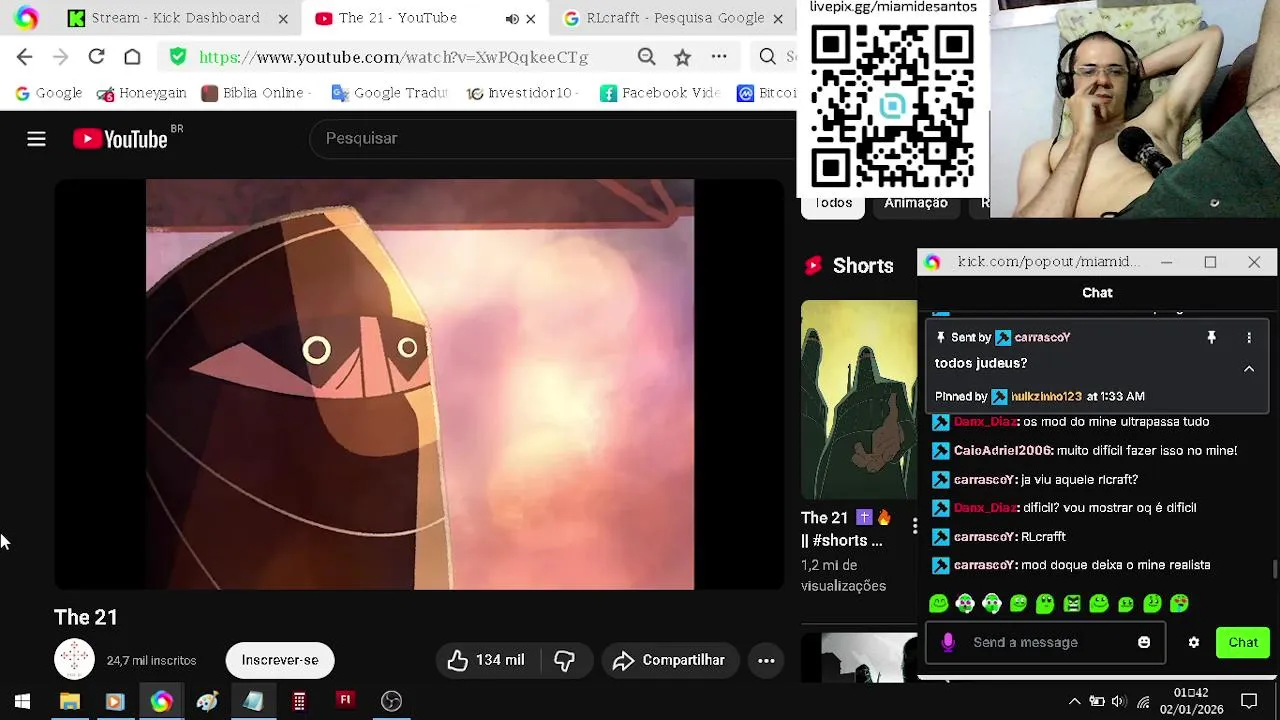
Task: Open The 21 shorts thumbnail
Action: pos(858,399)
